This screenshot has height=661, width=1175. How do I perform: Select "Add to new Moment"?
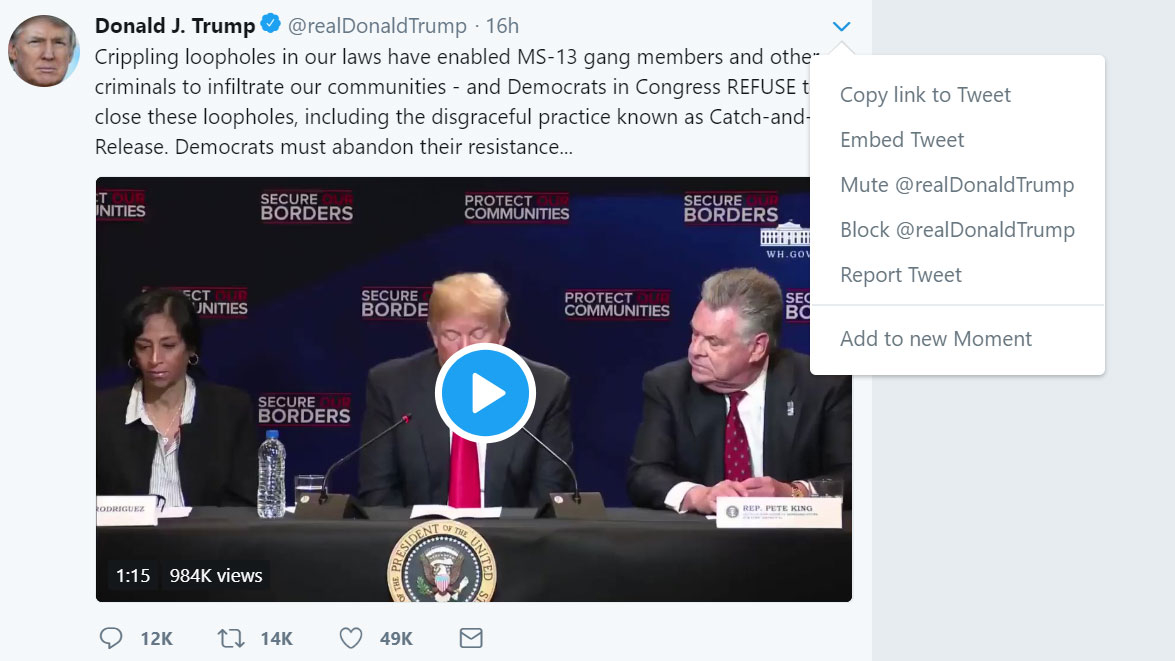click(936, 339)
